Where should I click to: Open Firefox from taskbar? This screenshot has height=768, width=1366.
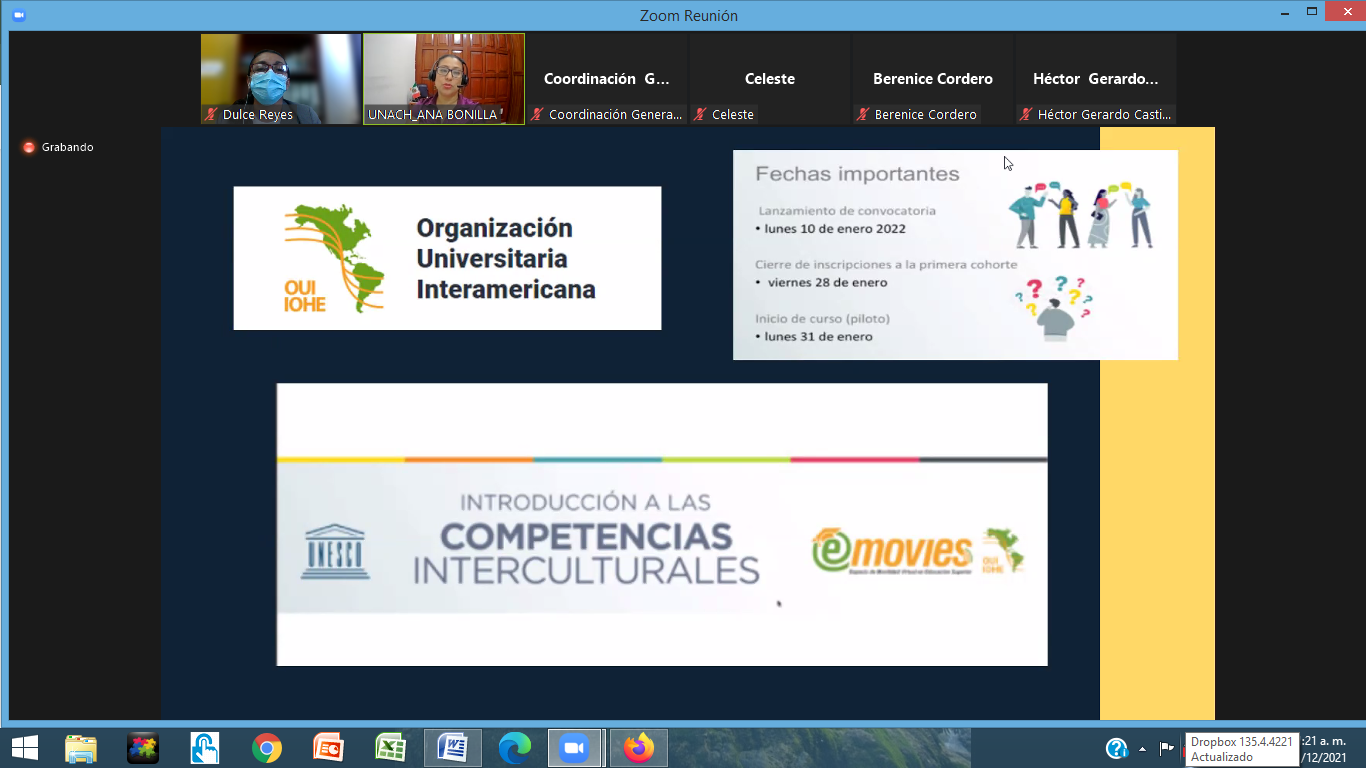click(638, 748)
